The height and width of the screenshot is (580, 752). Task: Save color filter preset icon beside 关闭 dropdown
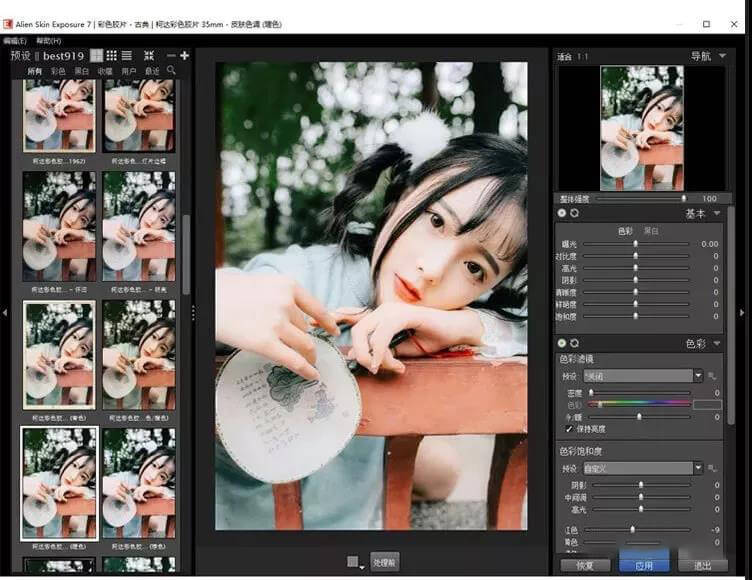712,376
